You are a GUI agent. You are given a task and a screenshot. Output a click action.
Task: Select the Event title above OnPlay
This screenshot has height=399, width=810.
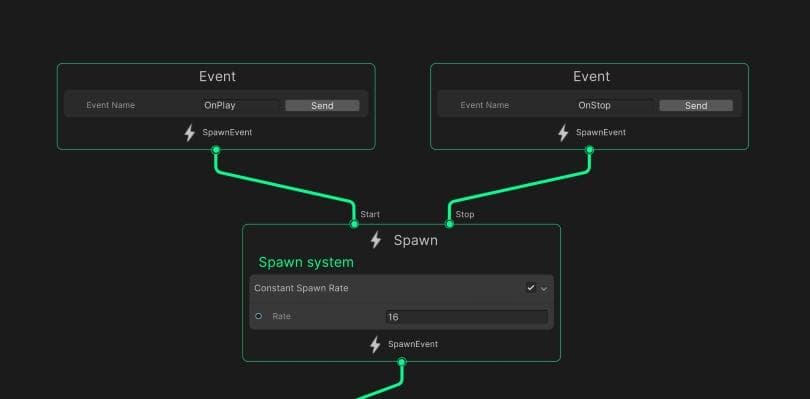click(217, 76)
